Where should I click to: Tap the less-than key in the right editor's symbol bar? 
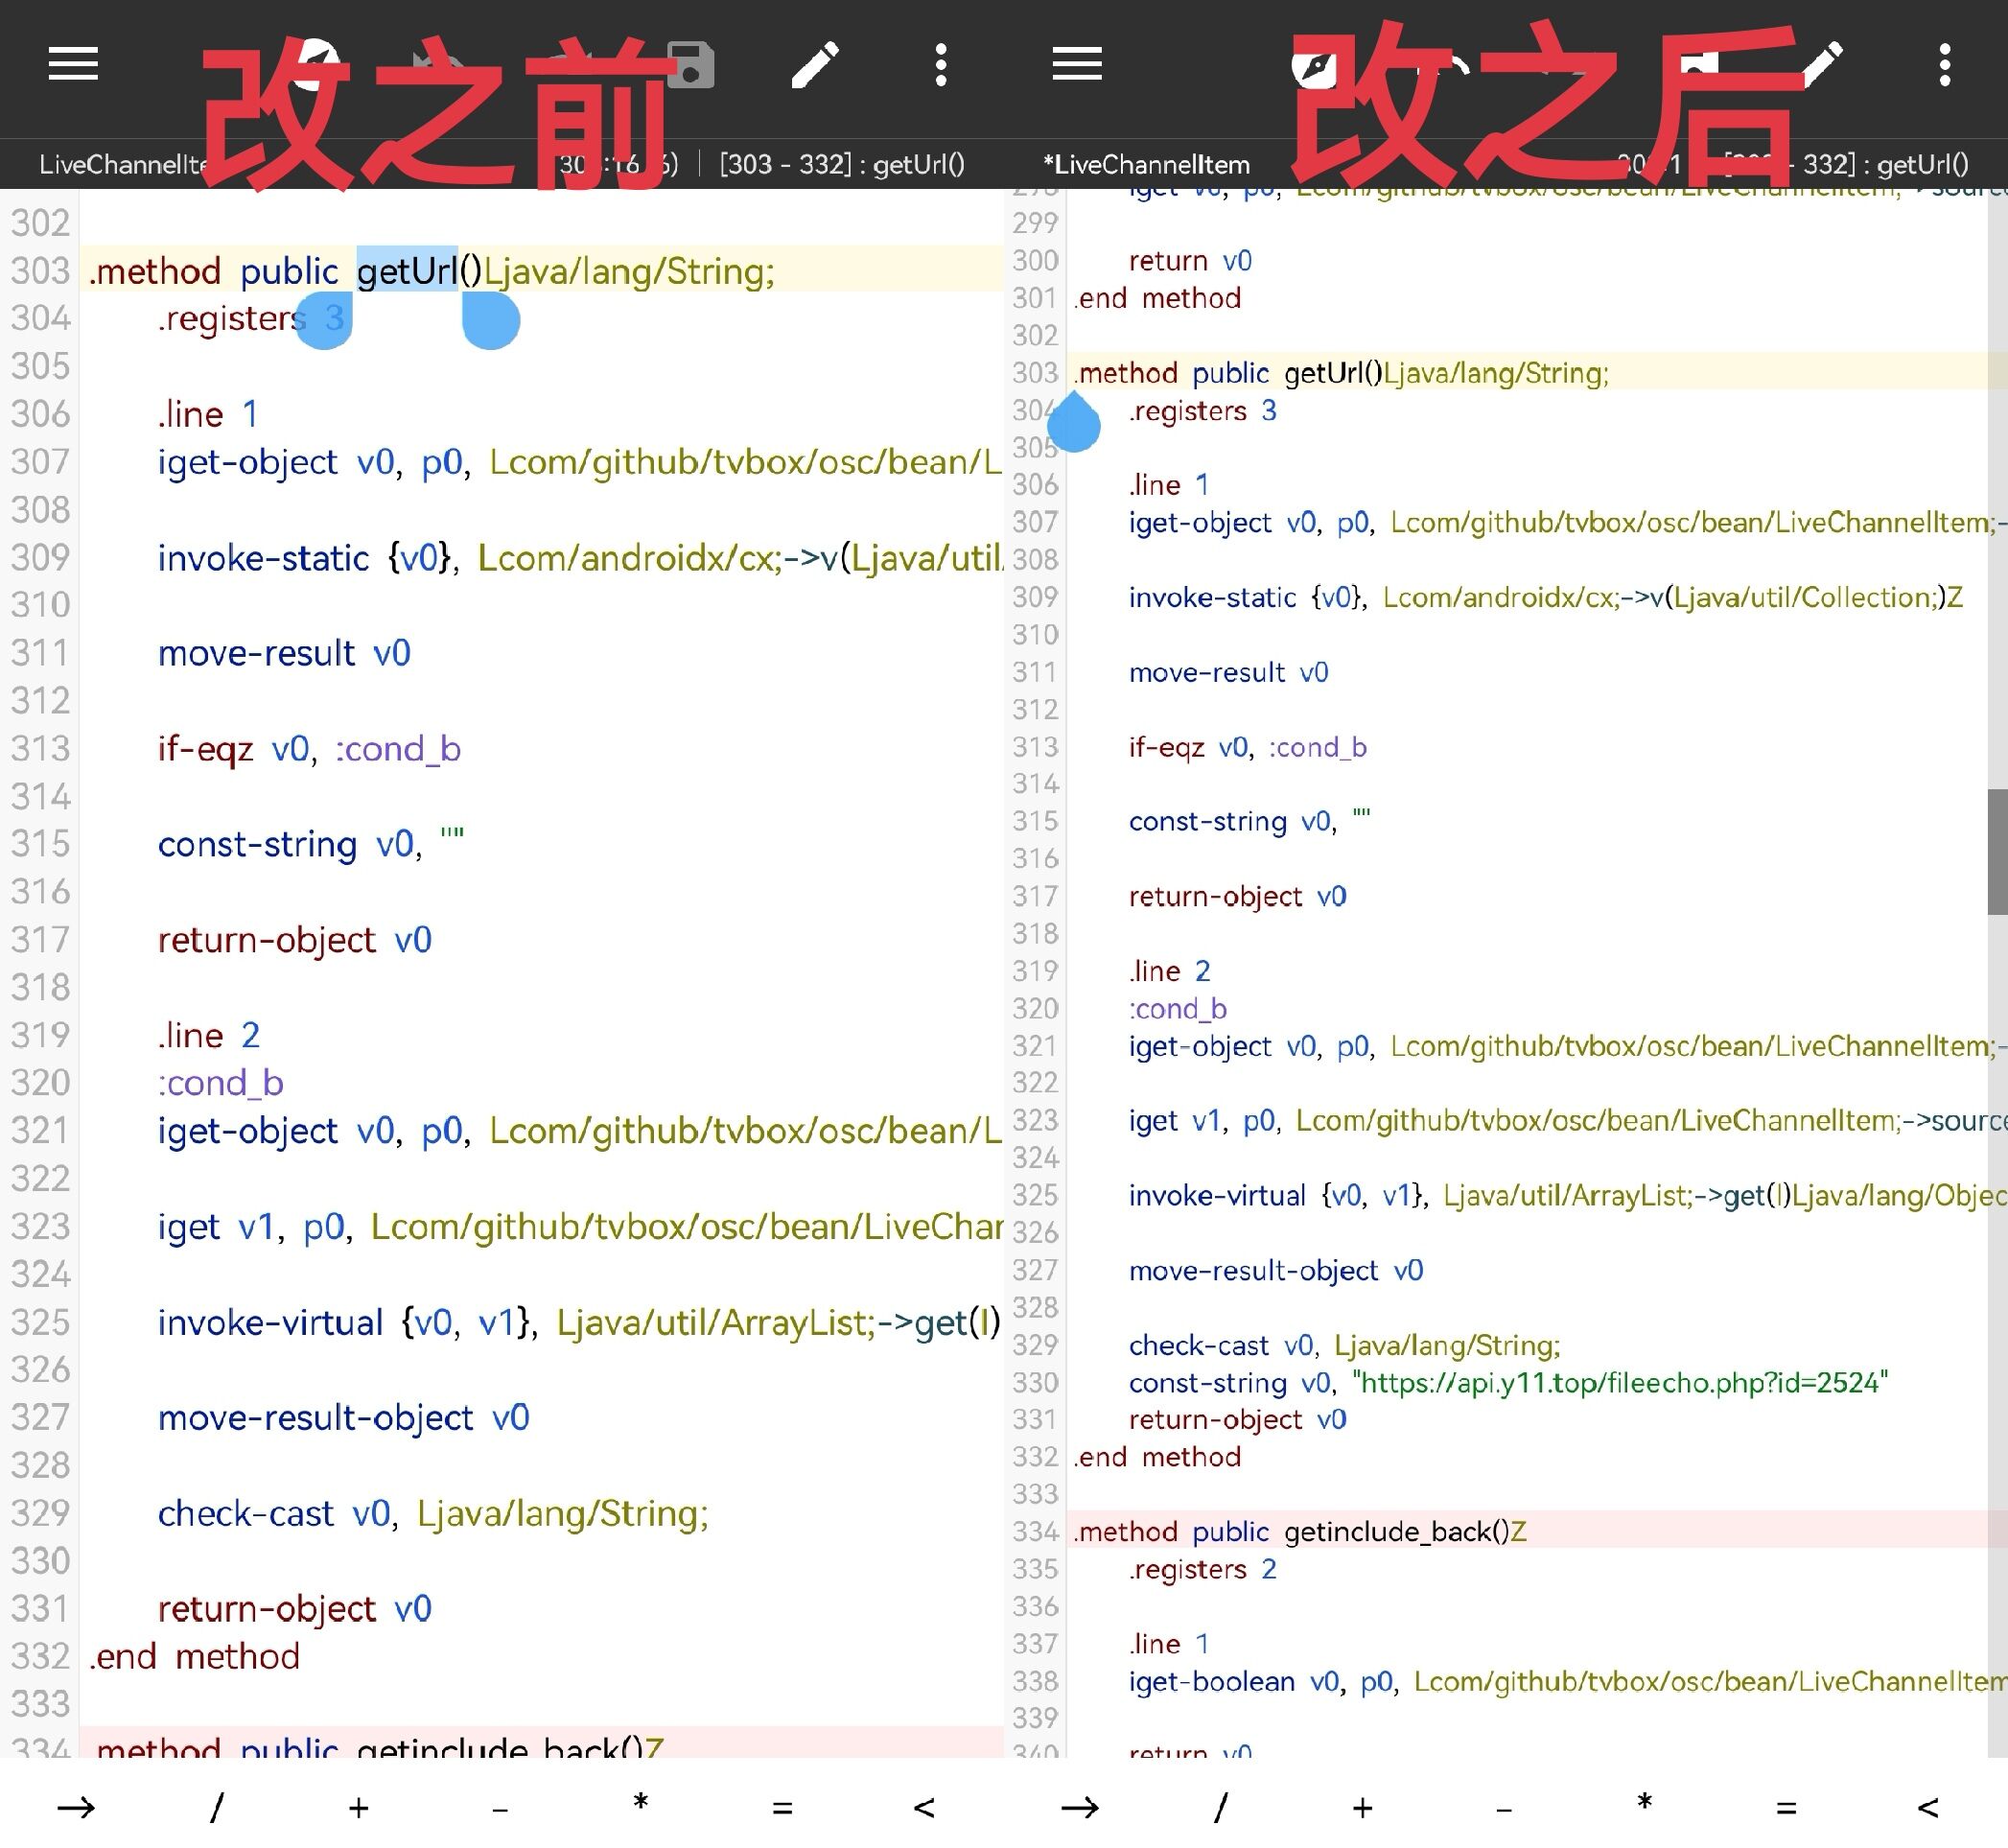click(1928, 1807)
